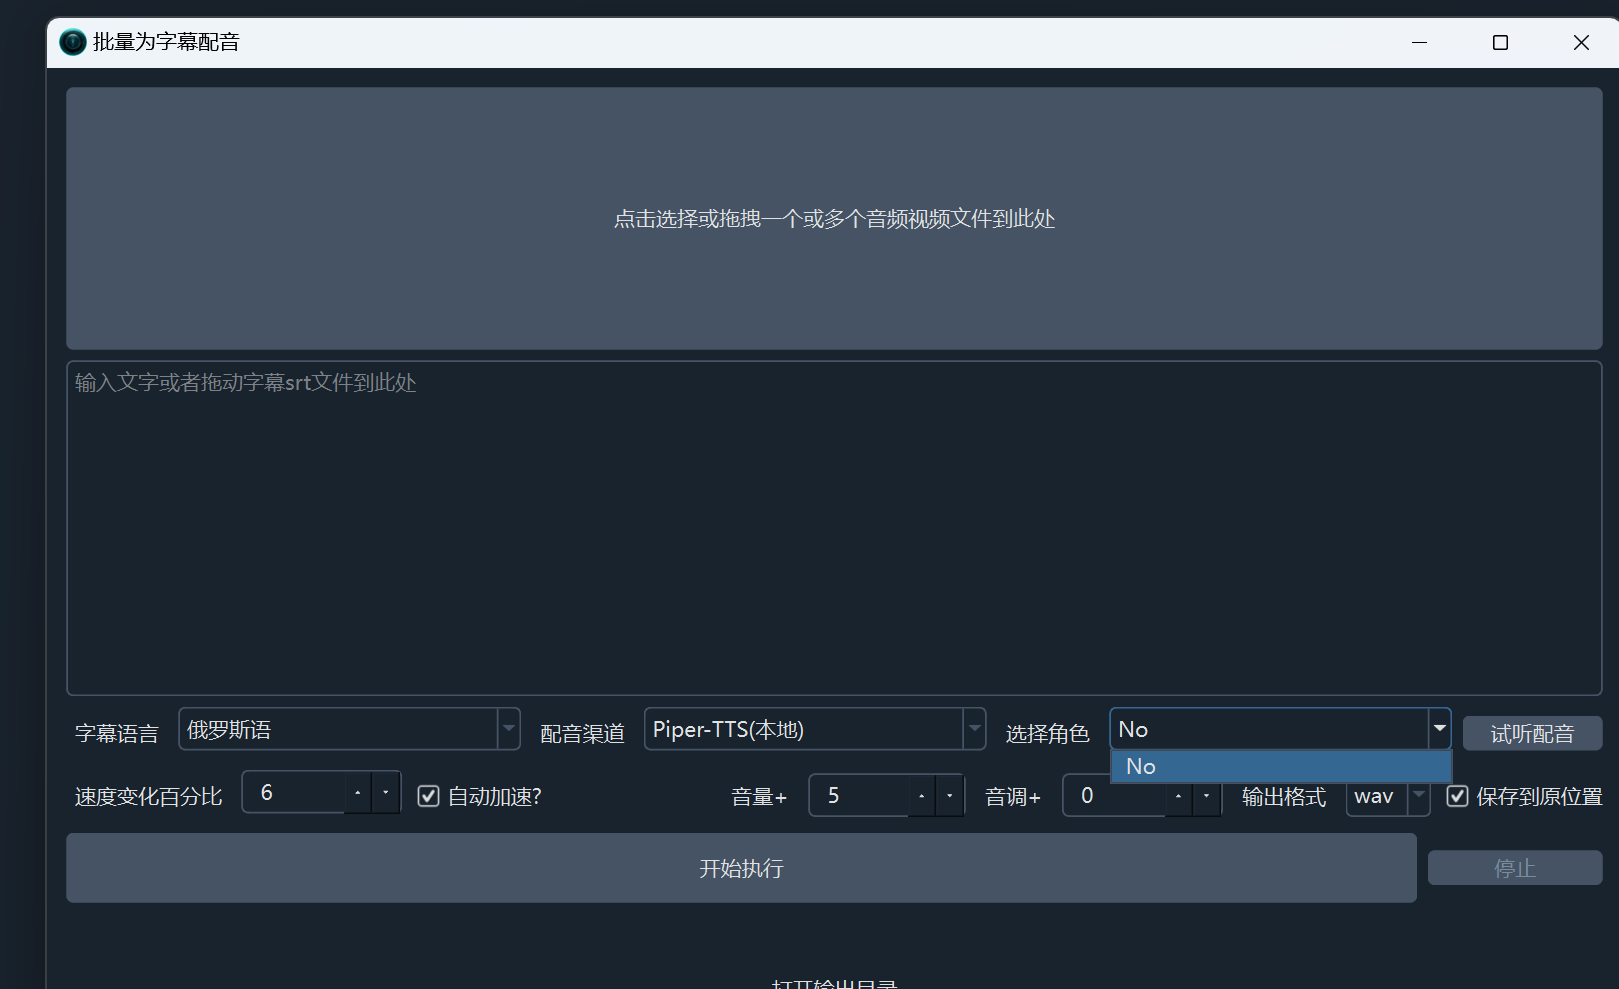This screenshot has height=989, width=1619.
Task: Select the highlighted "No" option in role list
Action: 1280,767
